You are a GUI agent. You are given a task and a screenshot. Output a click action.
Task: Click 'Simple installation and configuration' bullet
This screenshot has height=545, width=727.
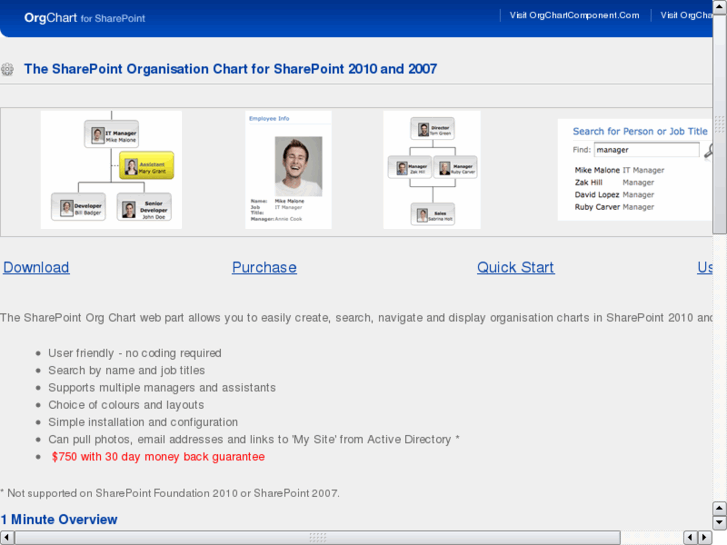143,422
